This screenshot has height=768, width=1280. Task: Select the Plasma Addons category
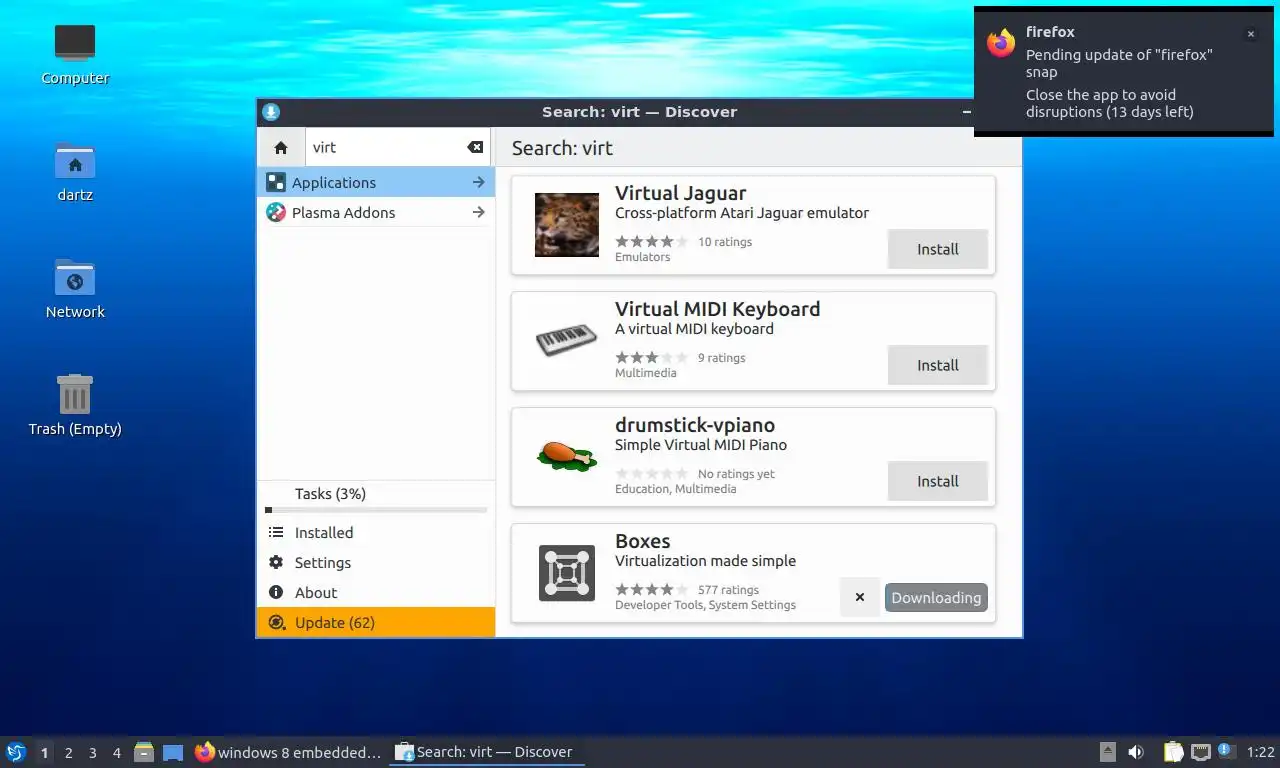click(376, 212)
